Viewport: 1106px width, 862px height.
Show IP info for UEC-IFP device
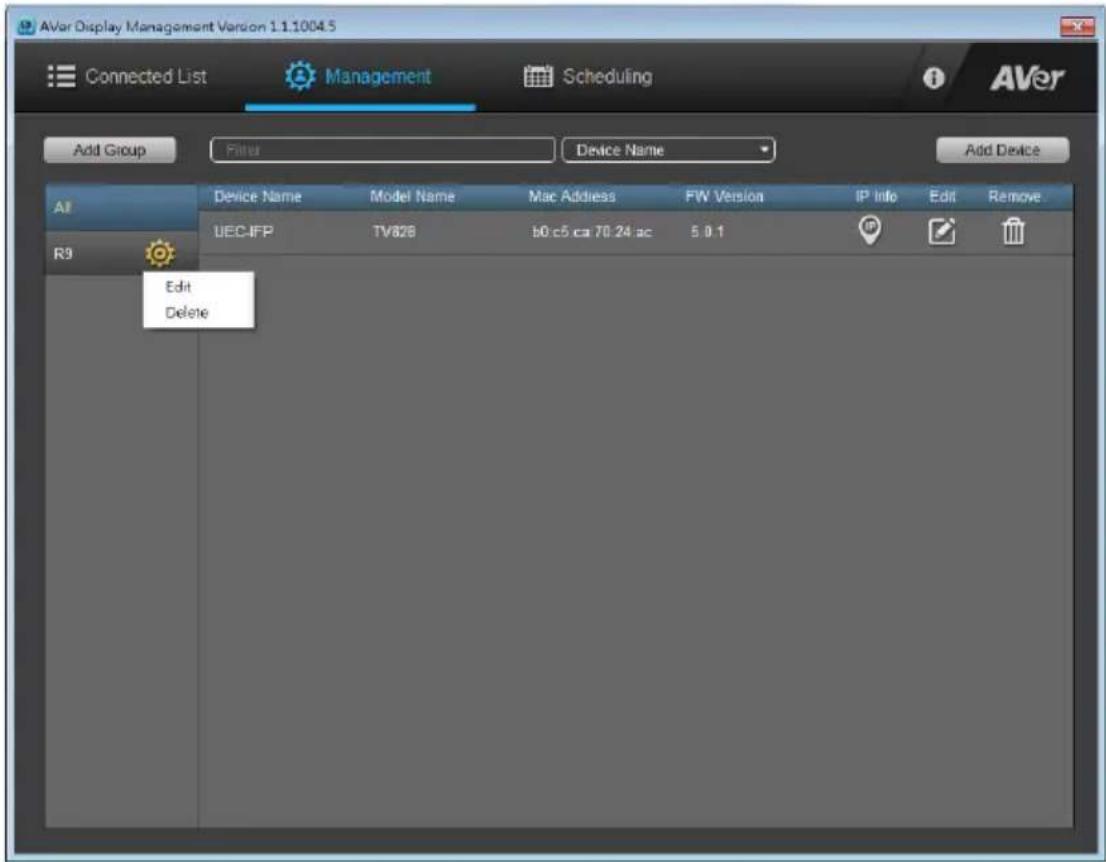click(870, 231)
